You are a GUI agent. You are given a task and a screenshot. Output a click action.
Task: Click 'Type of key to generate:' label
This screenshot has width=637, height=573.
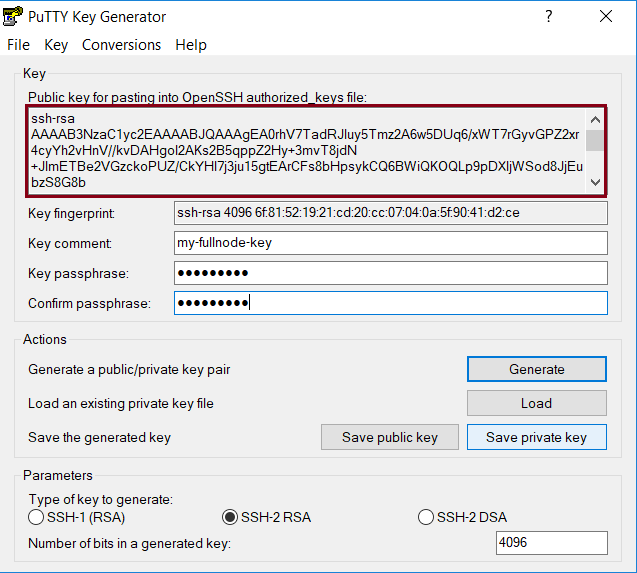tap(101, 499)
